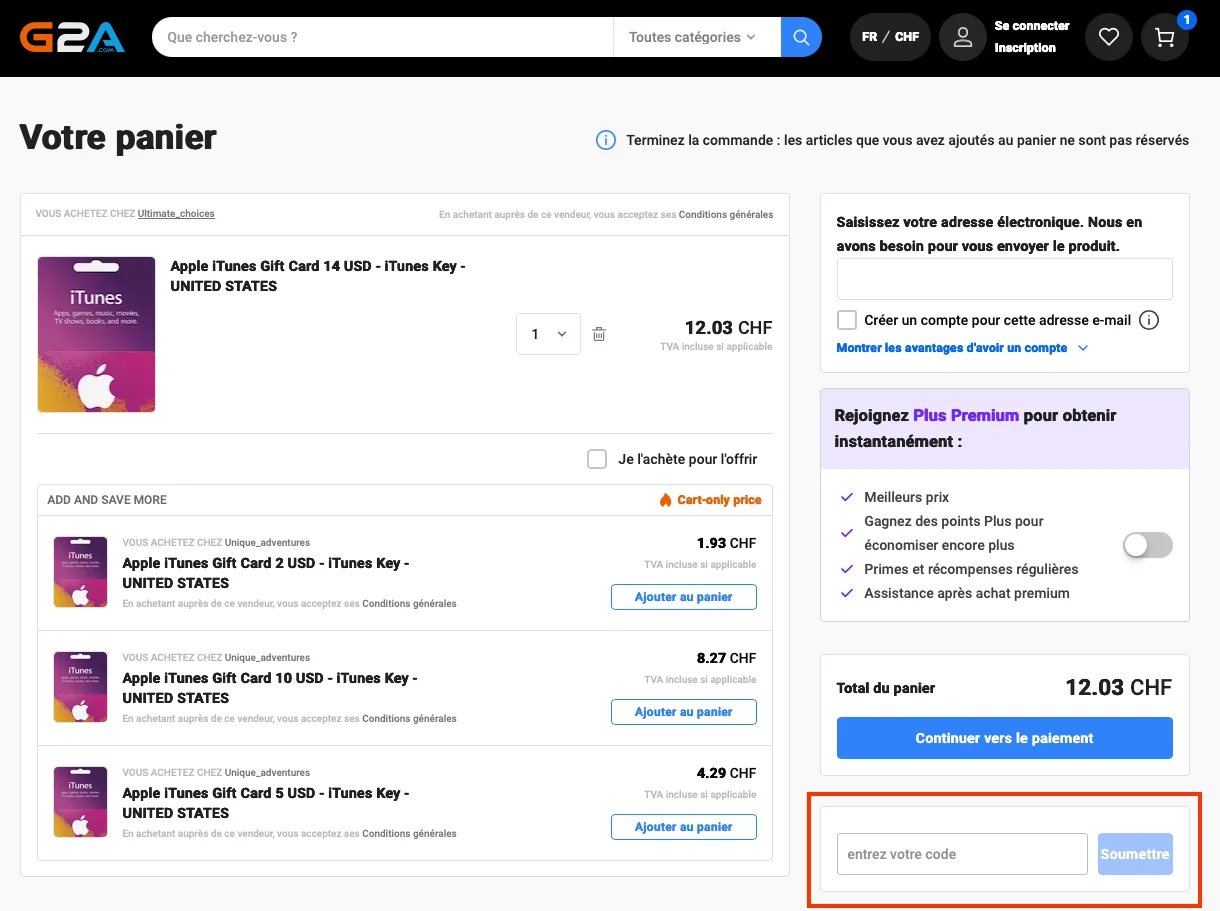The image size is (1220, 911).
Task: Check the Créer un compte checkbox
Action: [x=847, y=320]
